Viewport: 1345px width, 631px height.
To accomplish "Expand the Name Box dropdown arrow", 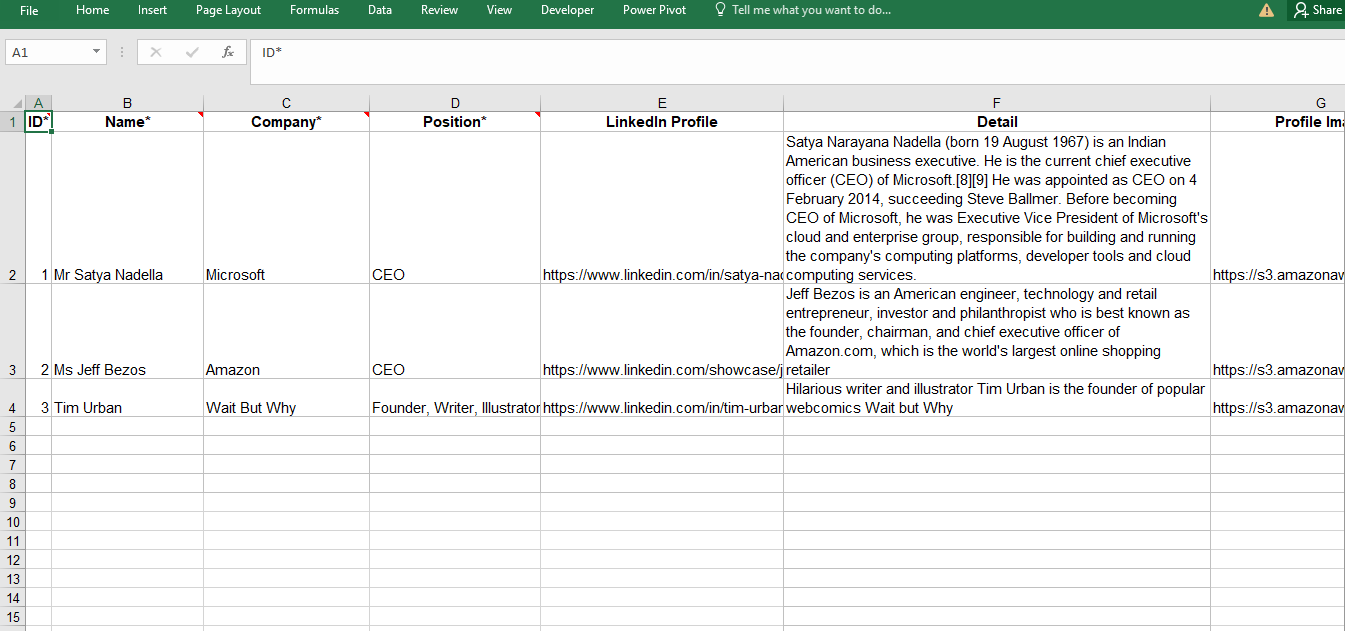I will tap(97, 52).
